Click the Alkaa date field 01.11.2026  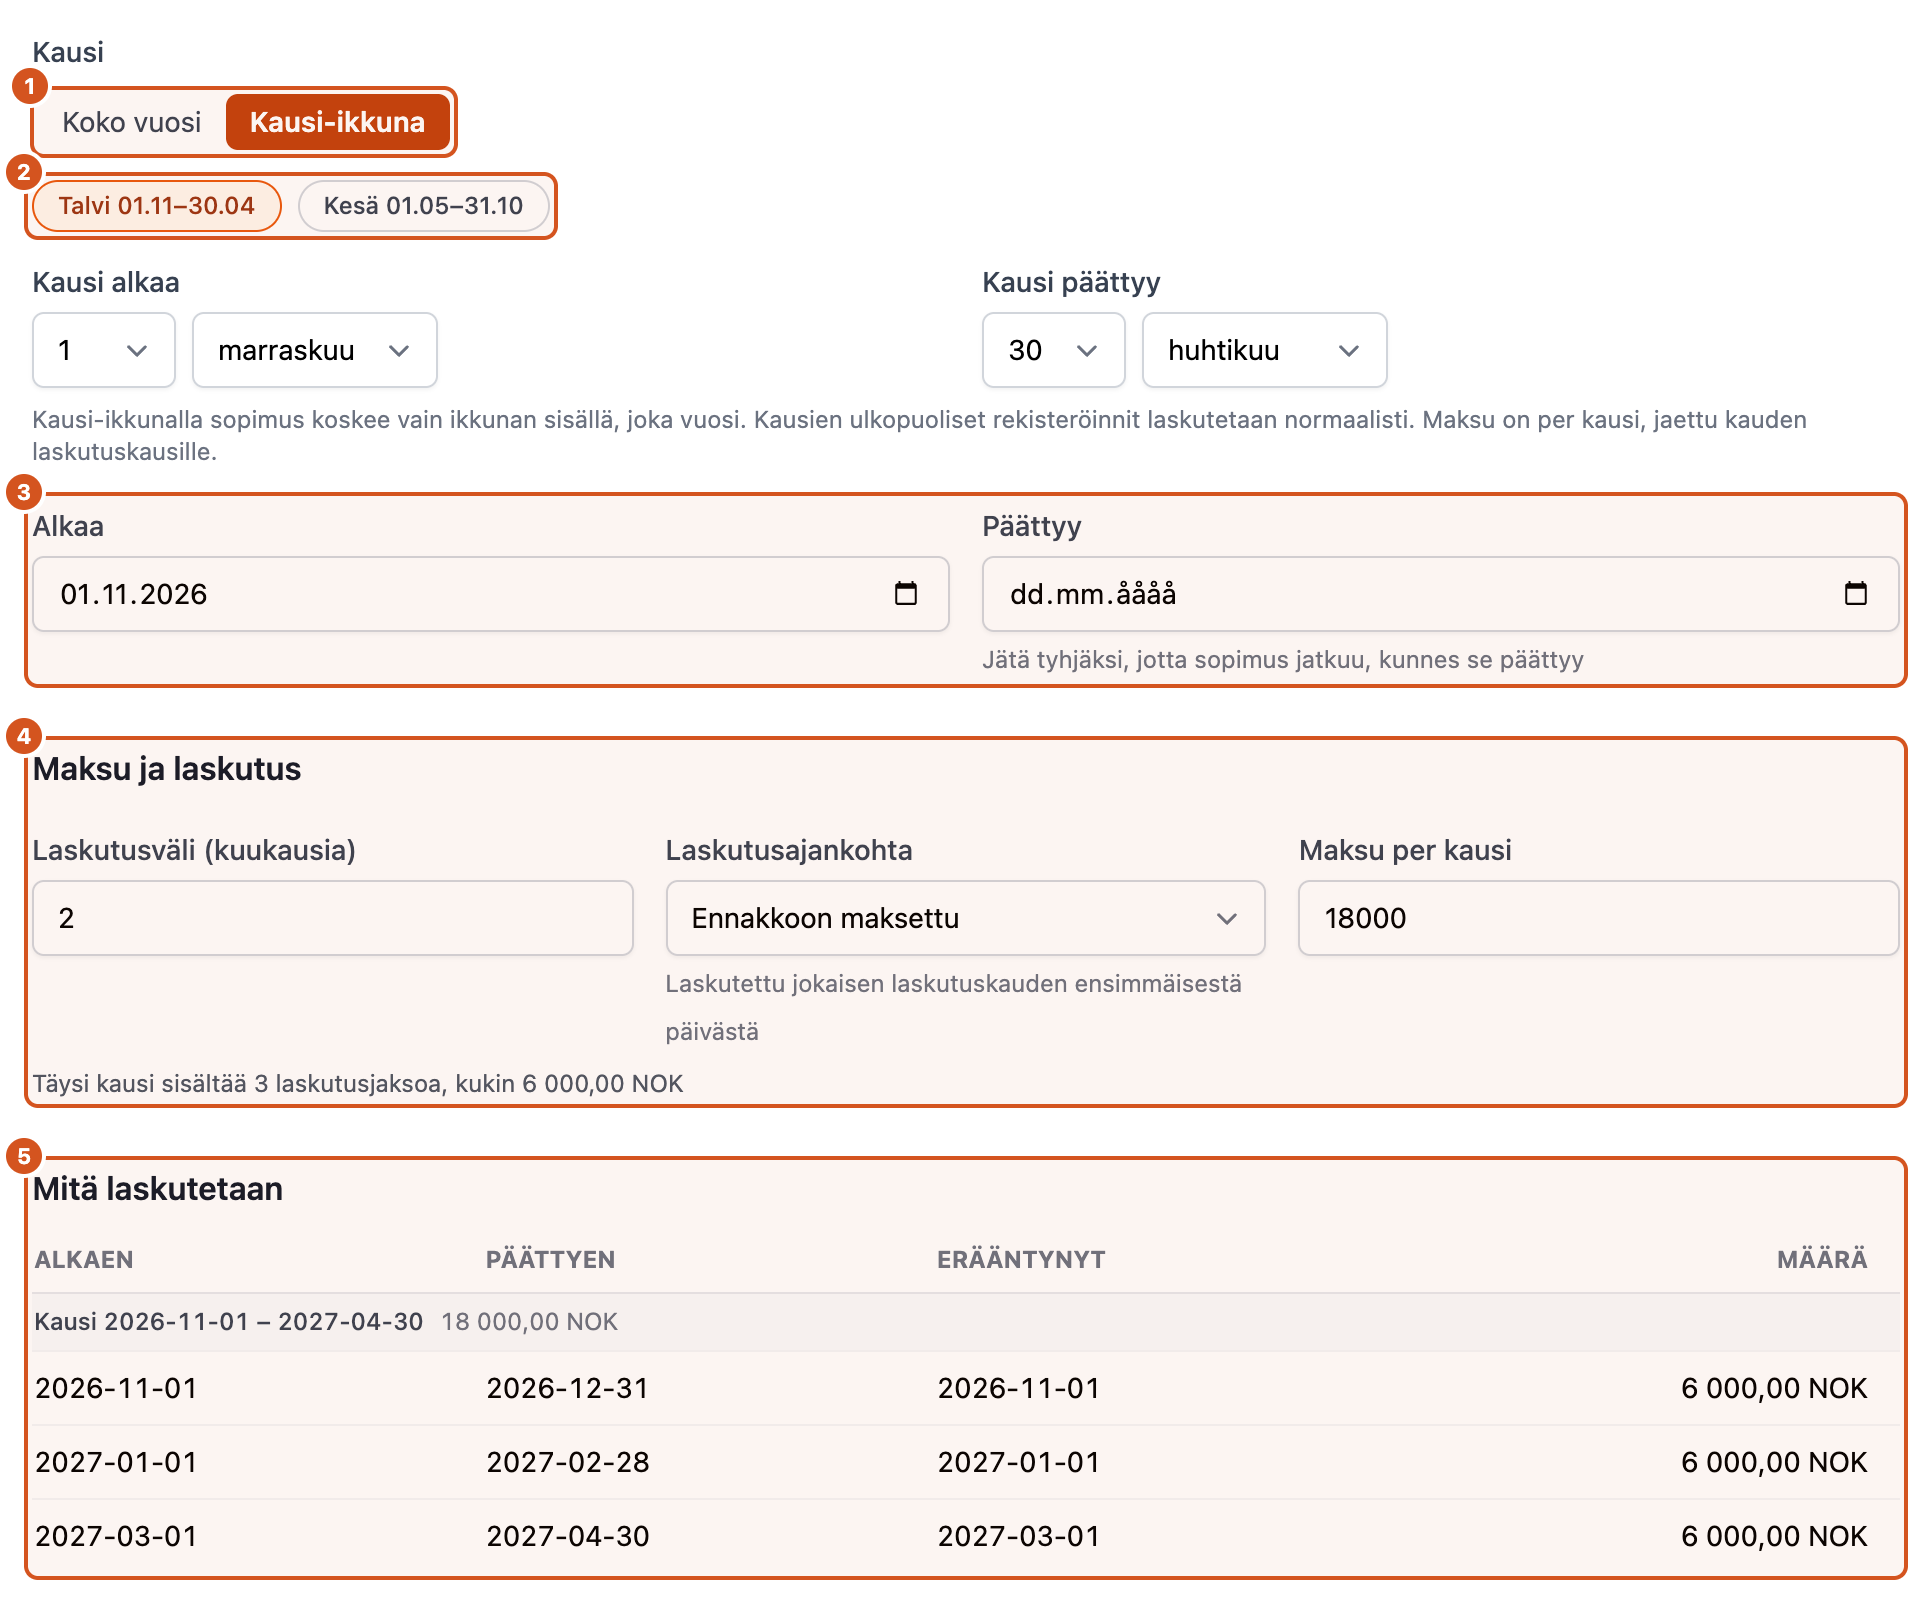pos(491,594)
